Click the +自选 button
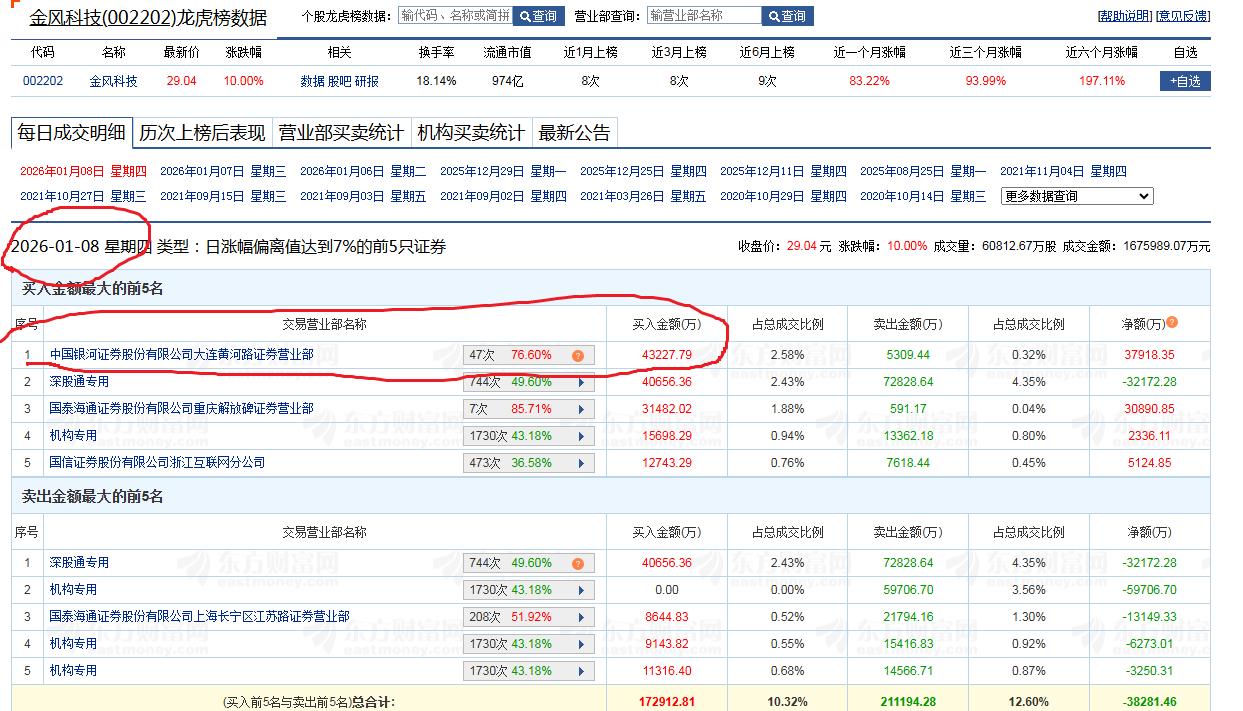1243x711 pixels. click(1185, 81)
